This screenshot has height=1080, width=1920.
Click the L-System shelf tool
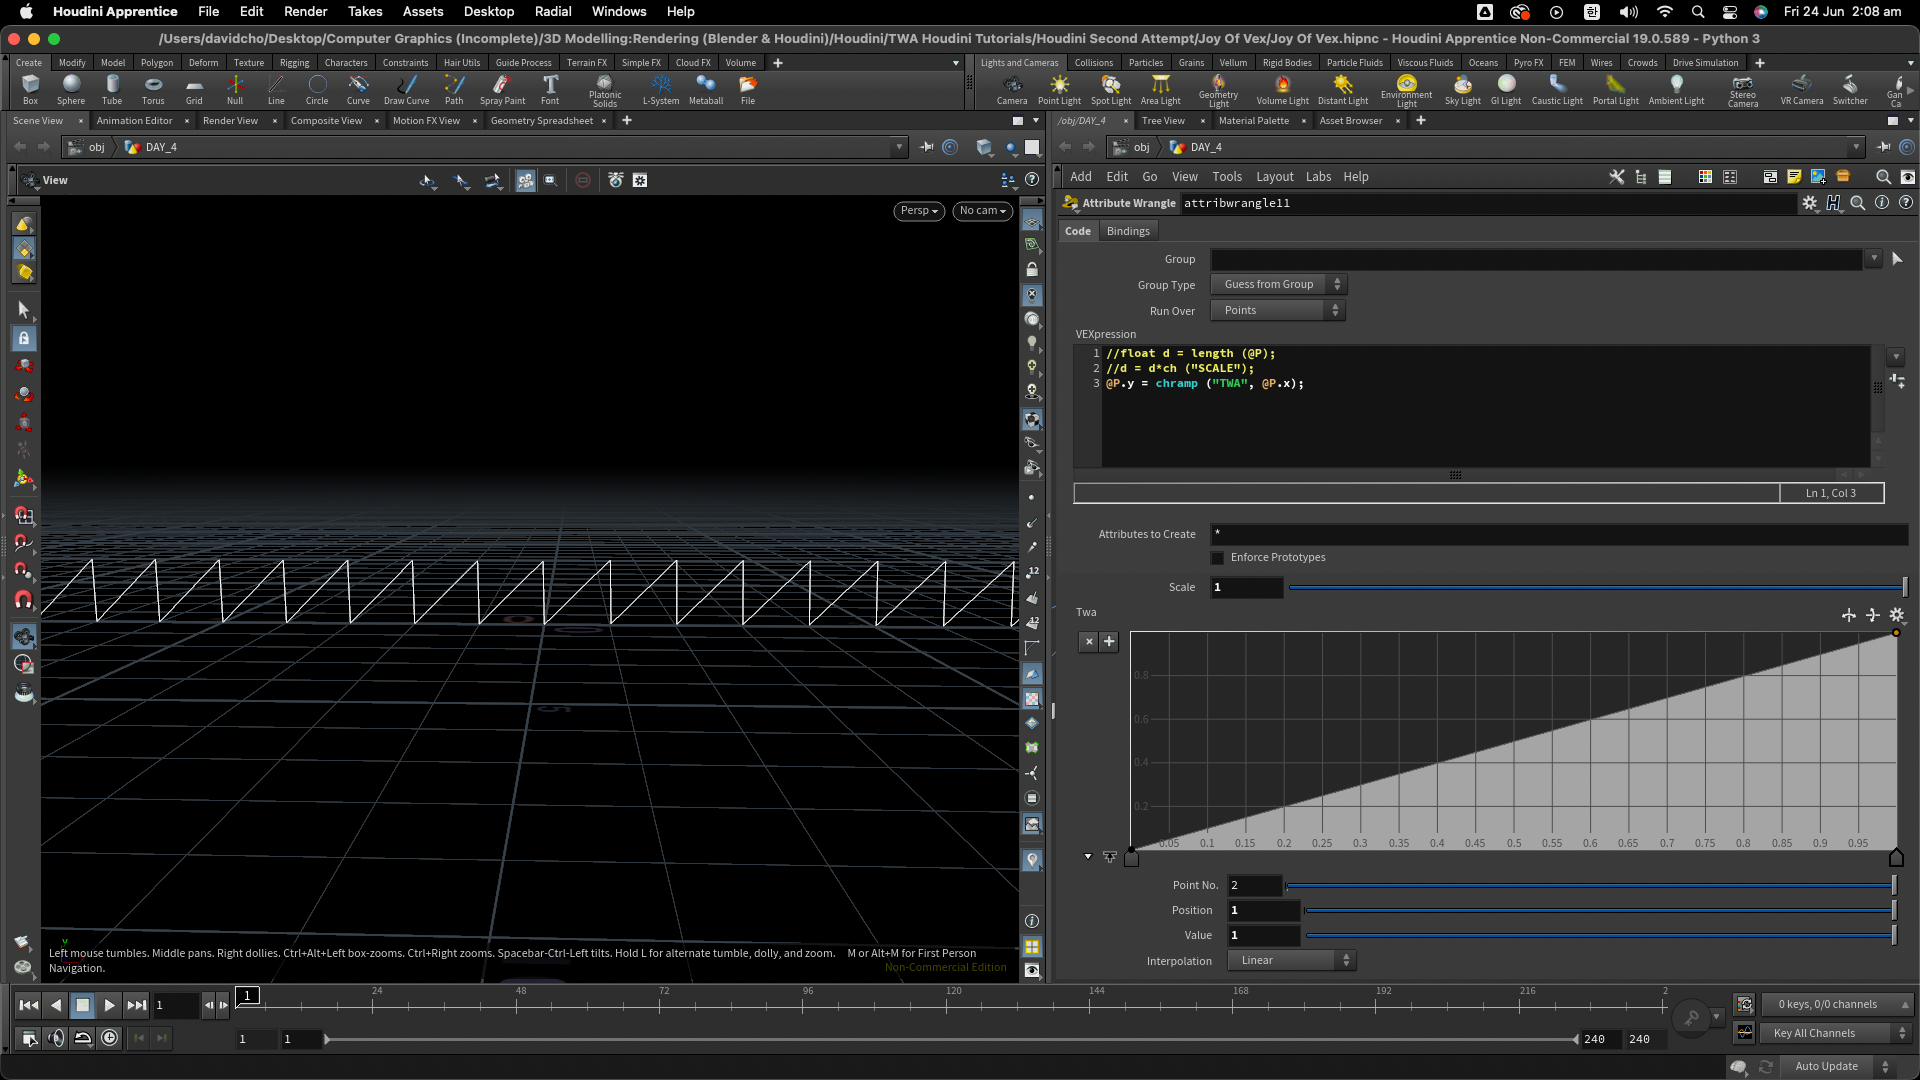[x=660, y=88]
